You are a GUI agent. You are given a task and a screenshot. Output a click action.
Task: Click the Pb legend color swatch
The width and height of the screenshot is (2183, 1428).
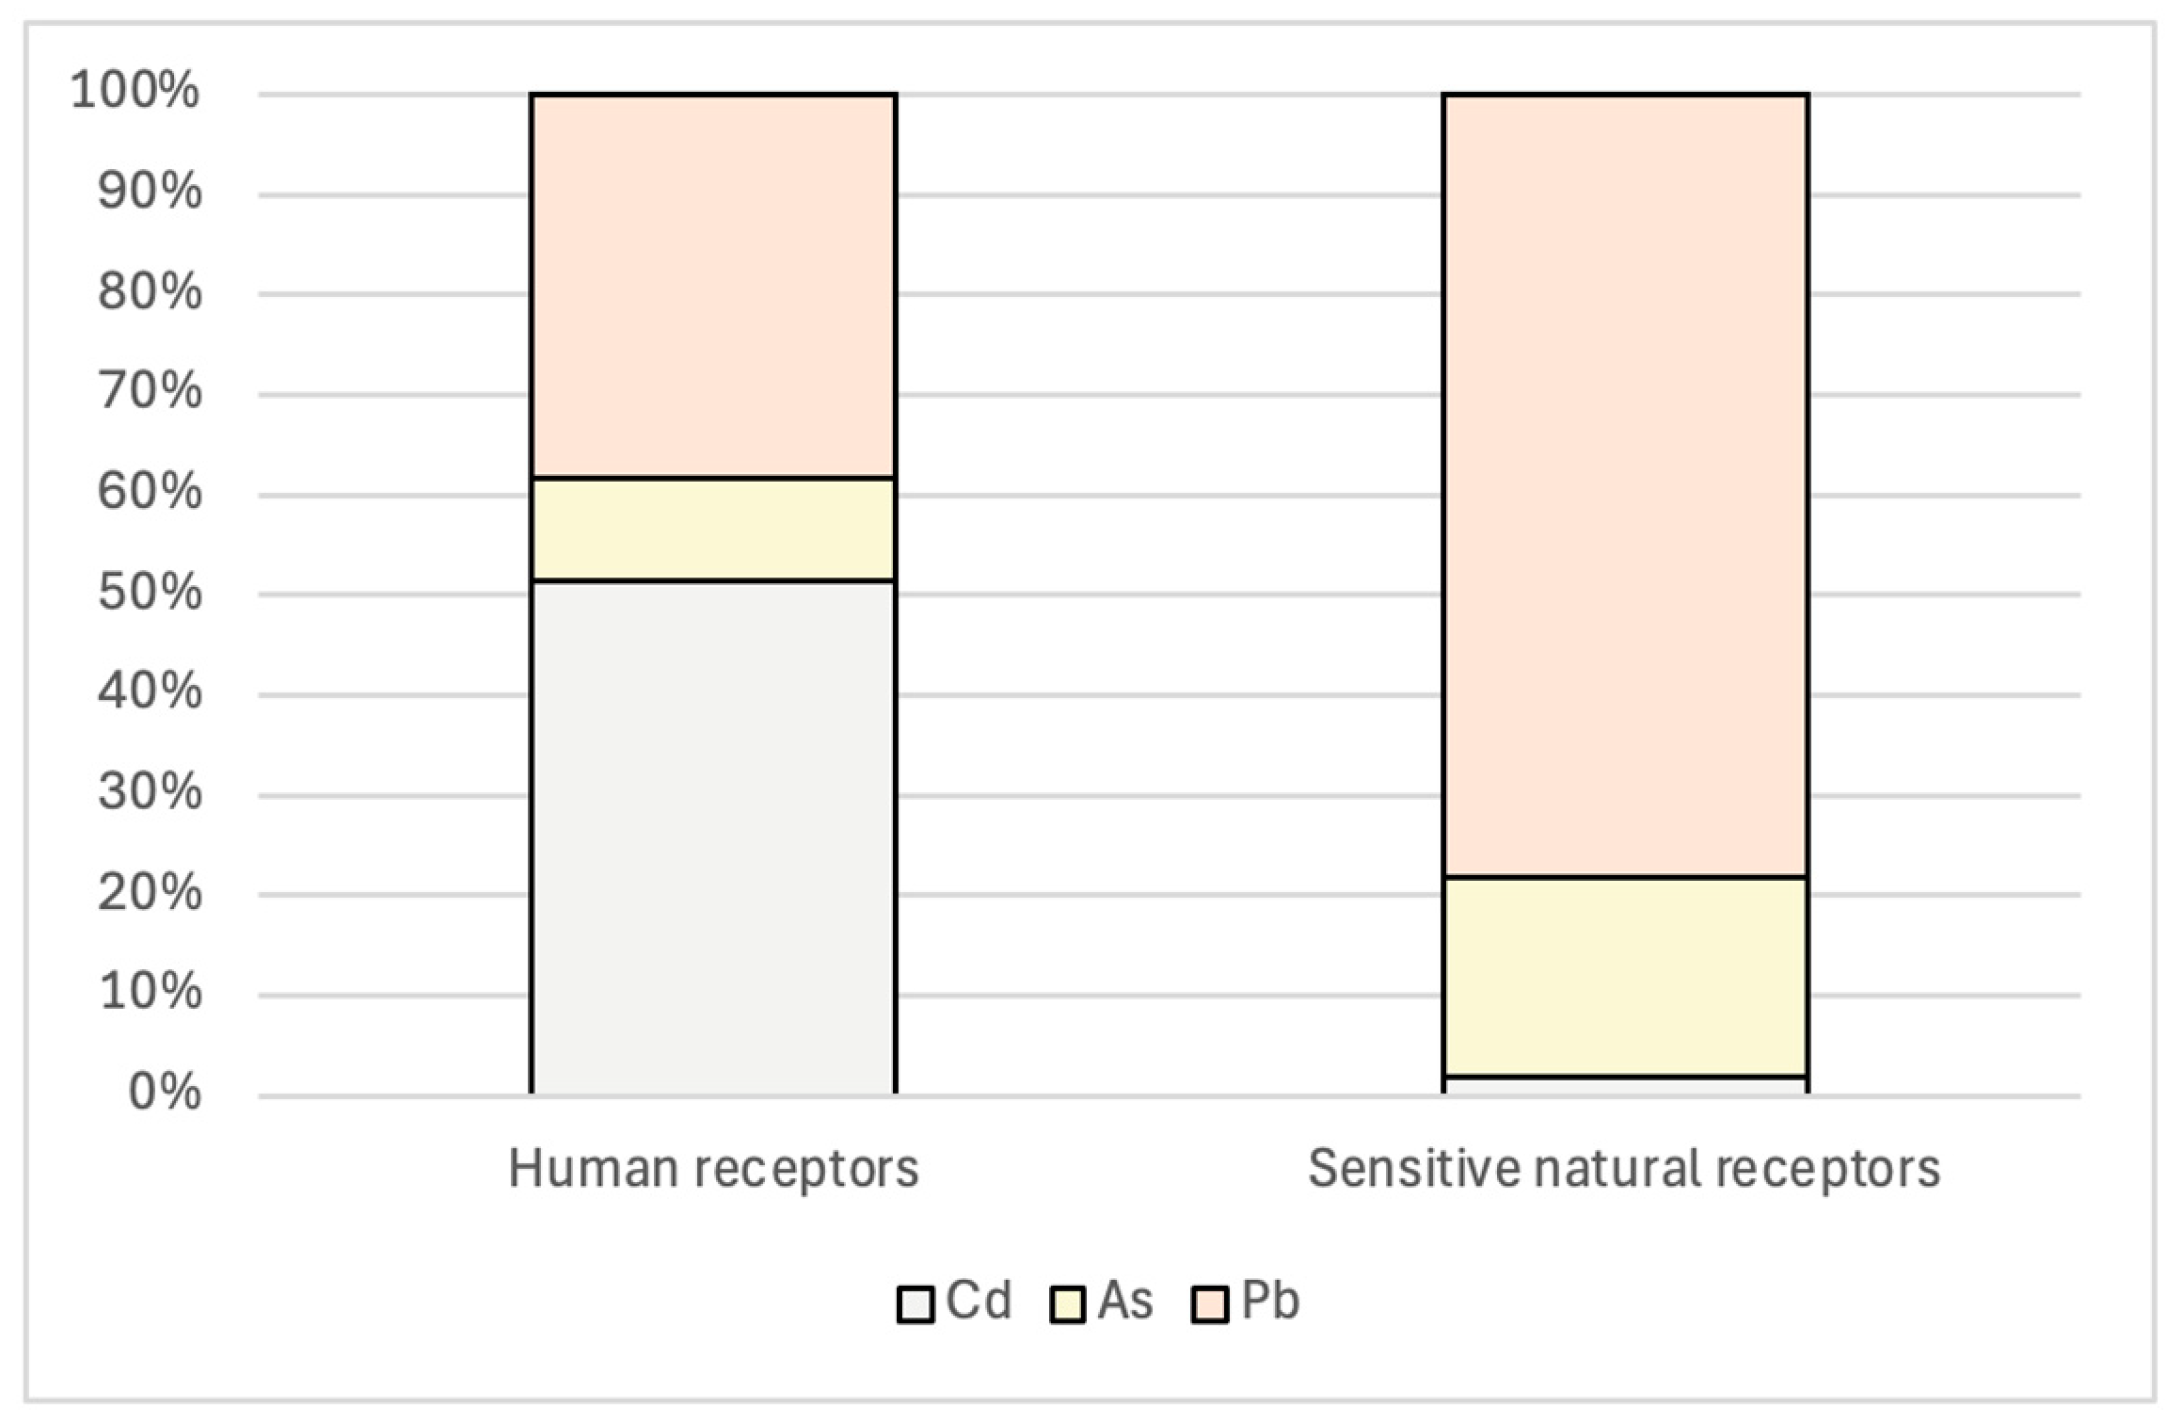coord(1210,1305)
